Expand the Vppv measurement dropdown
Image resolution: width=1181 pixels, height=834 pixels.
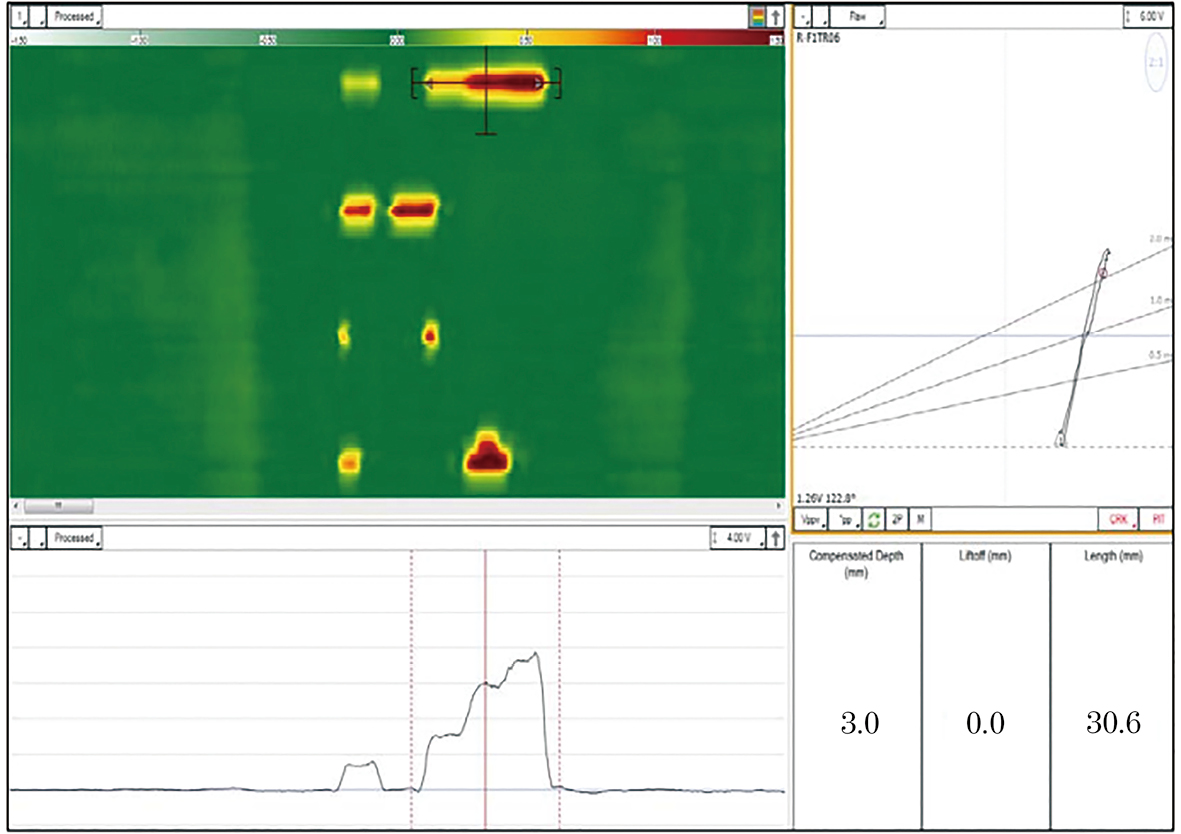[811, 520]
